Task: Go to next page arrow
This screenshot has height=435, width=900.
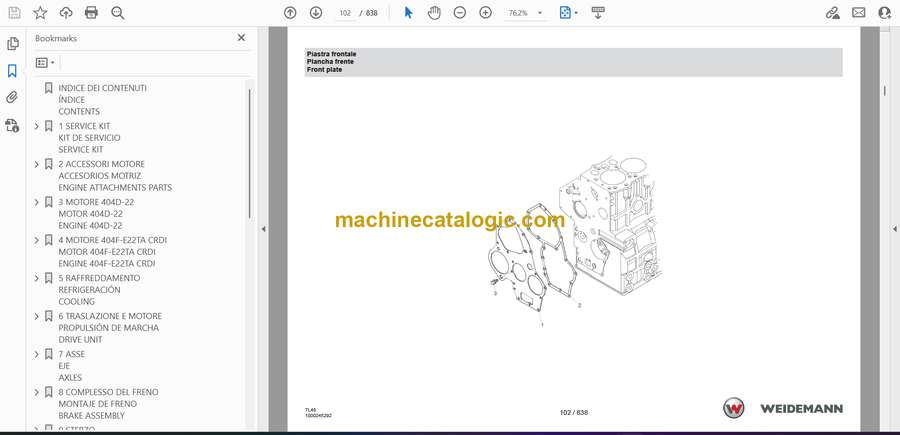Action: point(316,13)
